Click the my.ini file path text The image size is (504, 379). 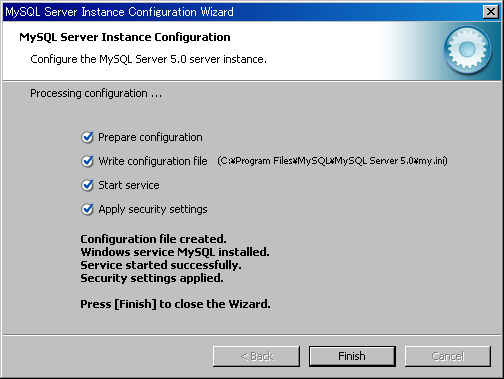(332, 161)
